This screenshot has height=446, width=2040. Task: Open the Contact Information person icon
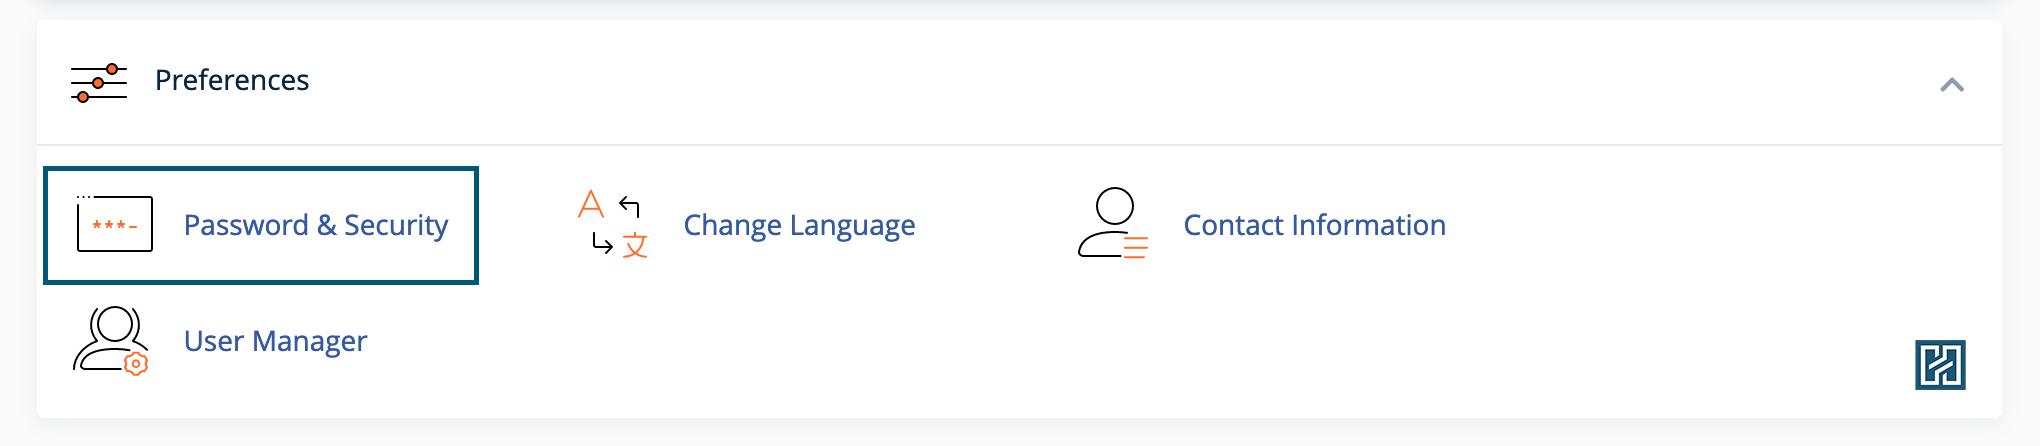point(1113,223)
